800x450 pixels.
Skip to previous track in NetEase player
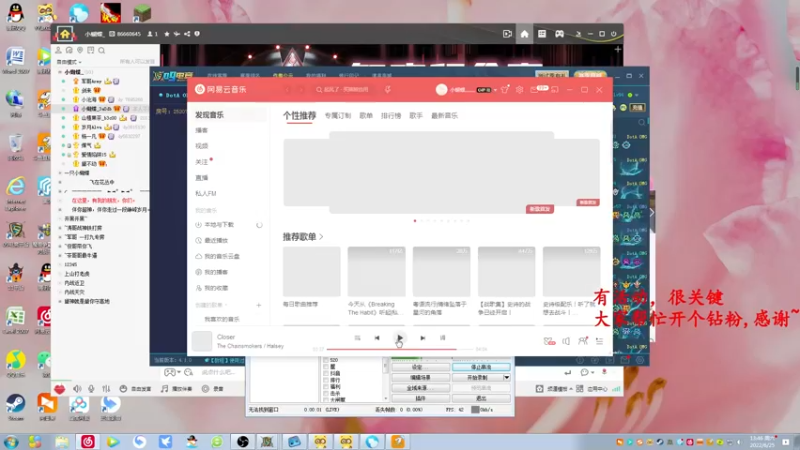tap(377, 338)
